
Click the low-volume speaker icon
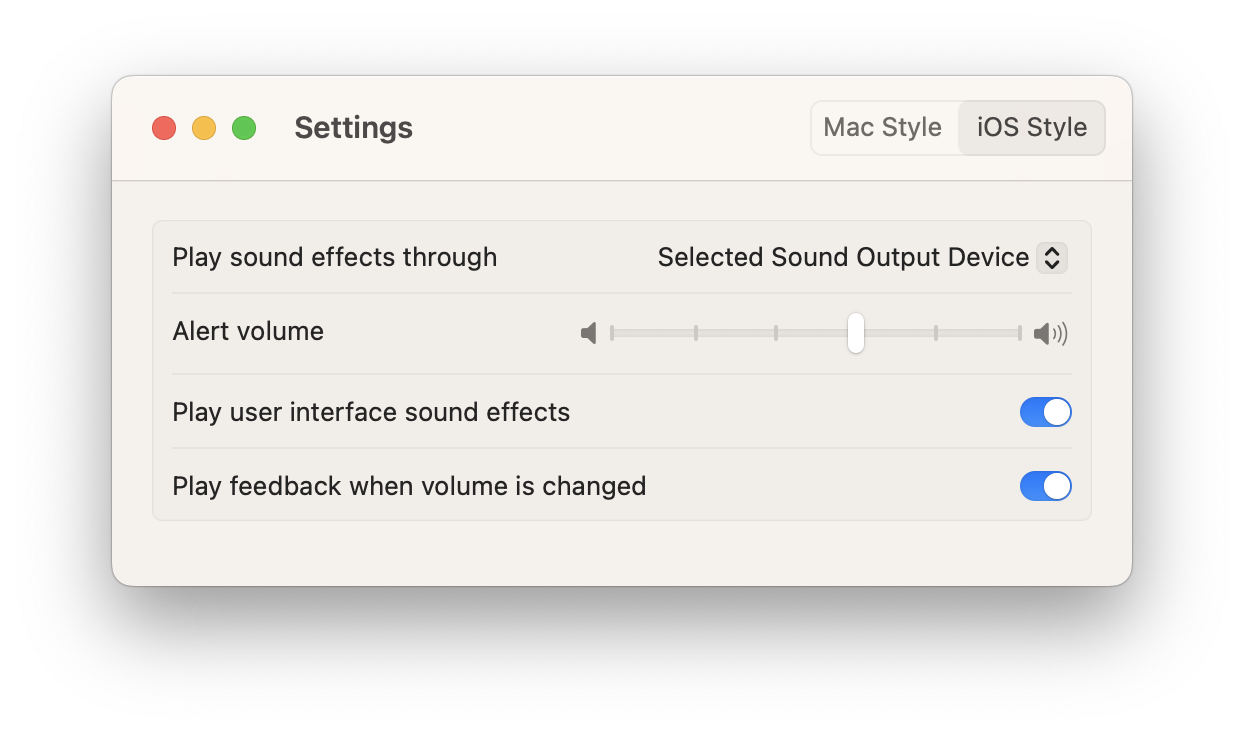(x=589, y=333)
